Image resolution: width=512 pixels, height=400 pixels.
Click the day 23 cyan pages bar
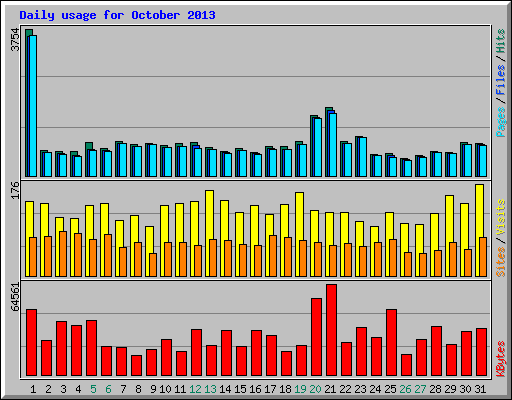363,157
